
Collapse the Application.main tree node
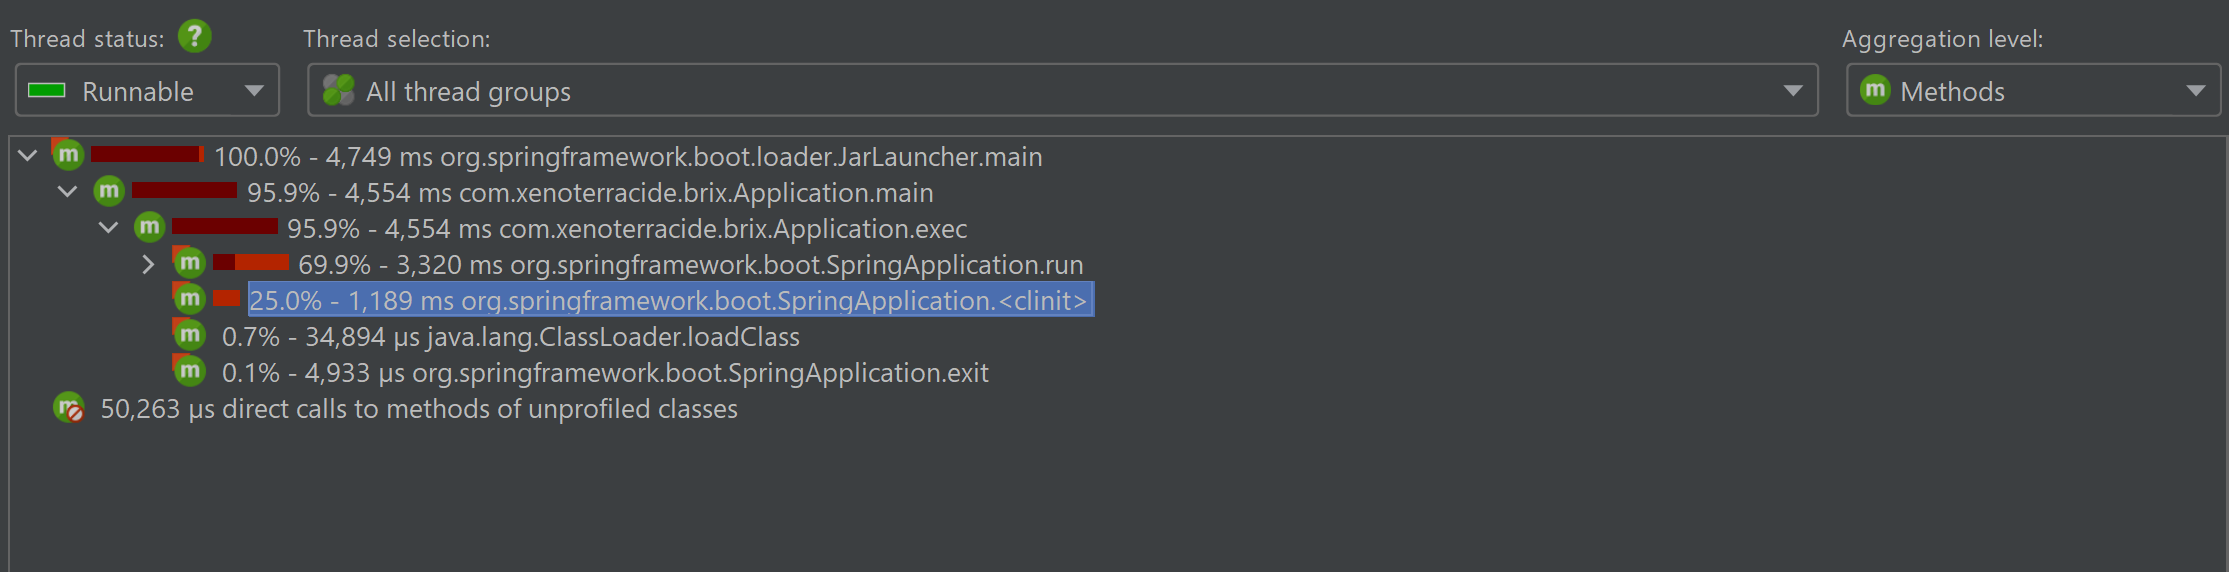click(68, 192)
